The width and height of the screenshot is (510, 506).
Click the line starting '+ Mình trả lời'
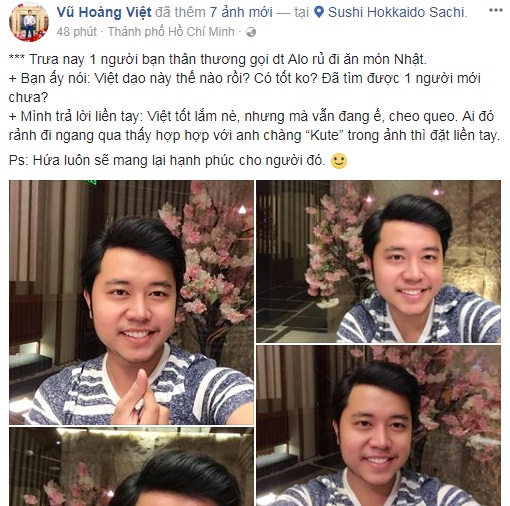254,126
